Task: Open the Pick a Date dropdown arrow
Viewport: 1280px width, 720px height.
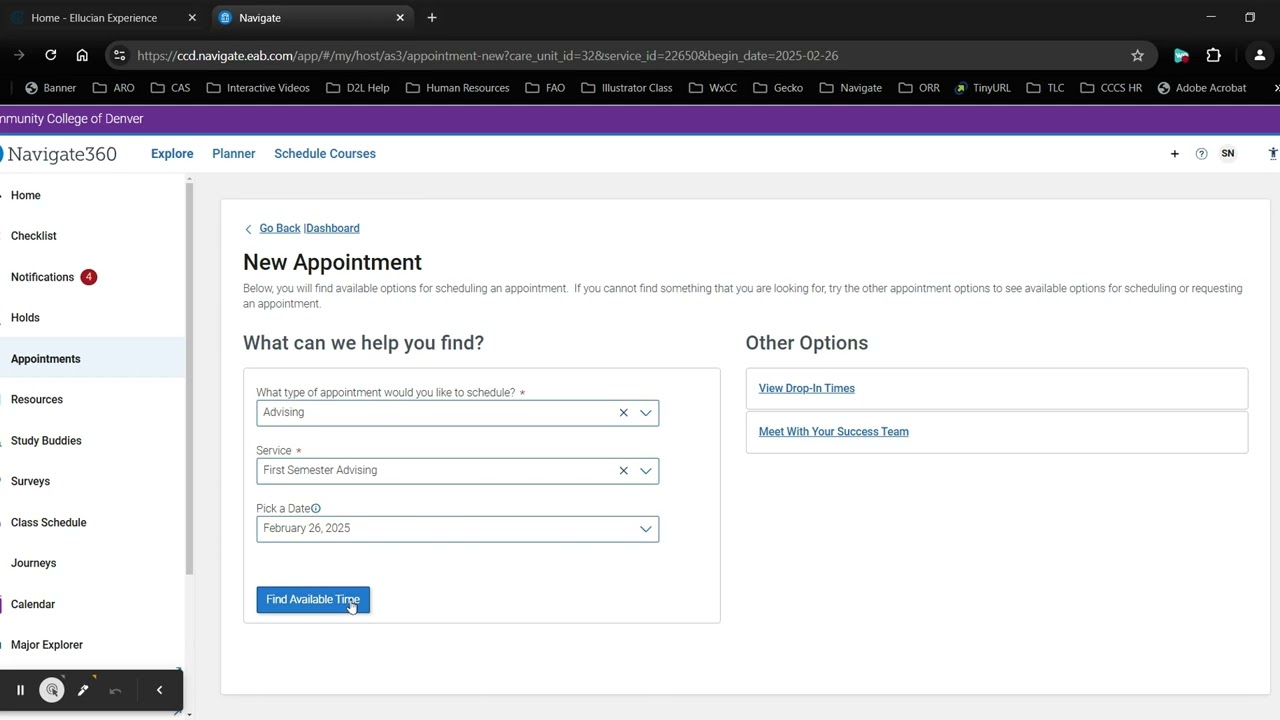Action: tap(646, 529)
